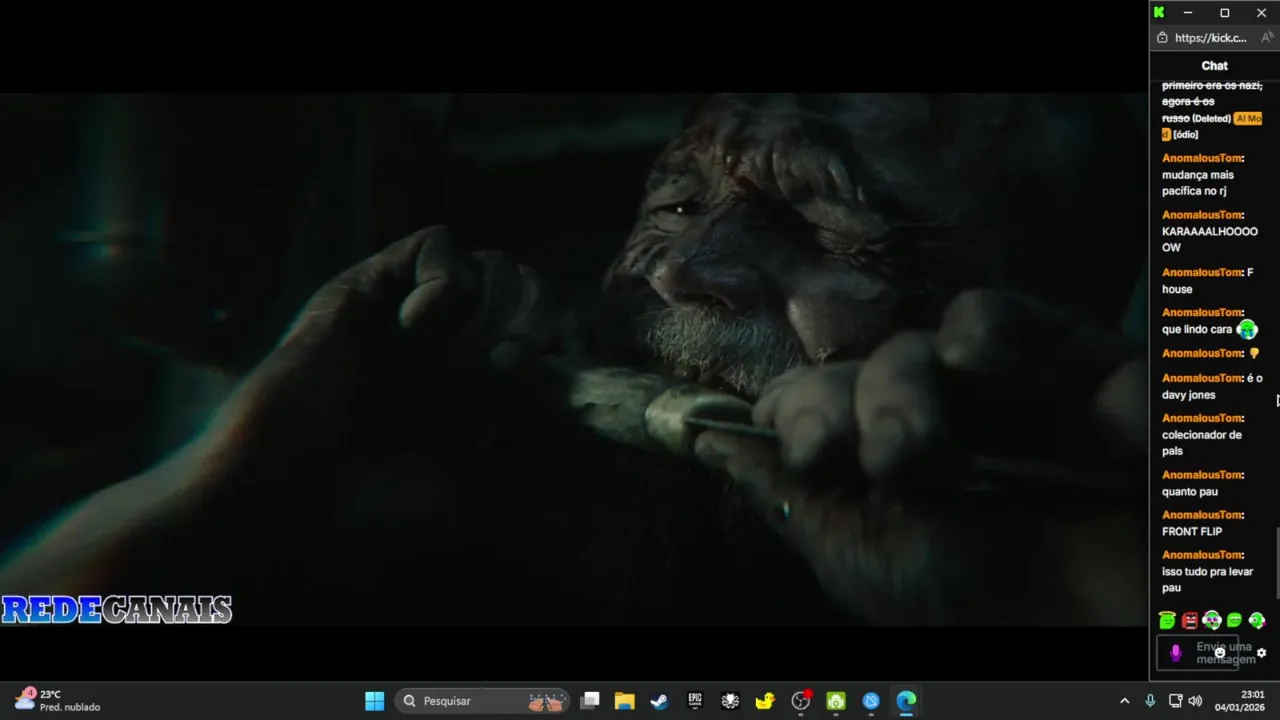Select the green halo angel emote
The height and width of the screenshot is (720, 1280).
pos(1167,621)
